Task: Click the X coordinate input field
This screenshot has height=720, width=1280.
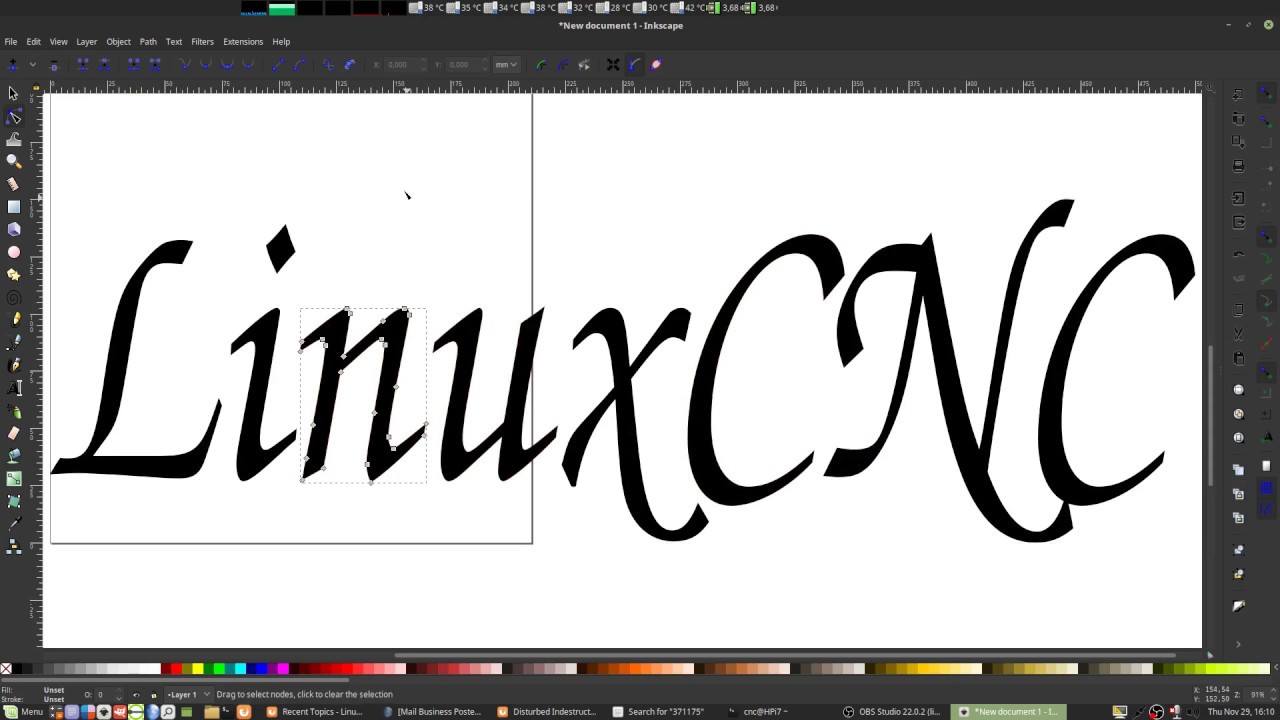Action: (x=402, y=64)
